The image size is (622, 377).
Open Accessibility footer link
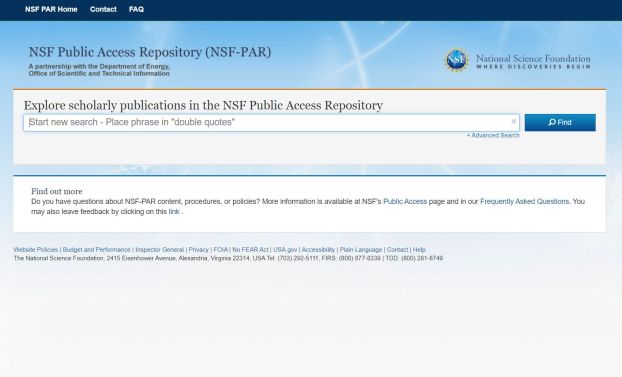tap(318, 250)
